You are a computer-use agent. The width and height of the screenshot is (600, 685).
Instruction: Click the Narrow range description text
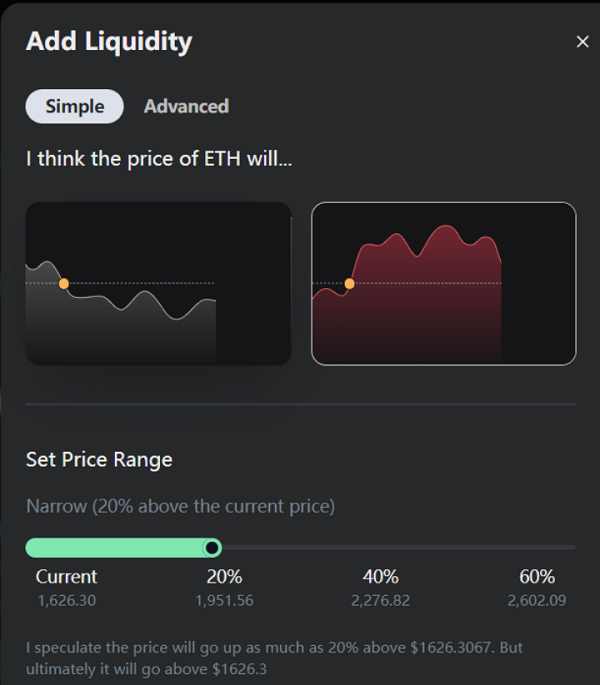[x=180, y=507]
